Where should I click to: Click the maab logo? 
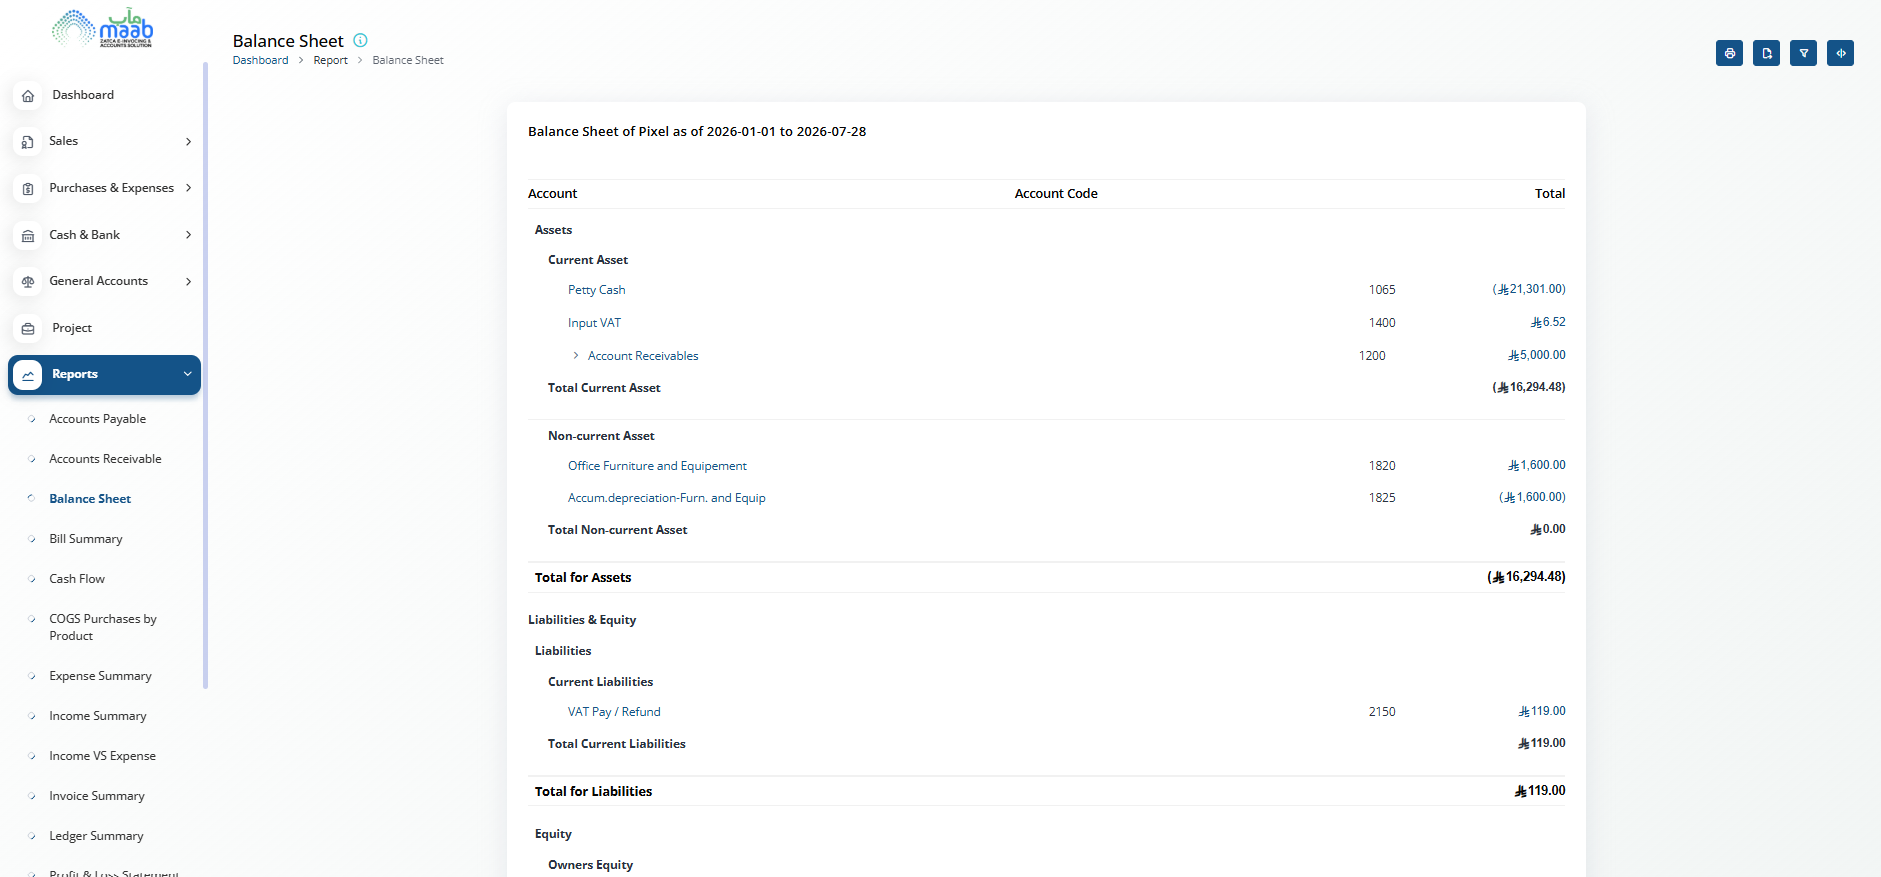click(103, 28)
